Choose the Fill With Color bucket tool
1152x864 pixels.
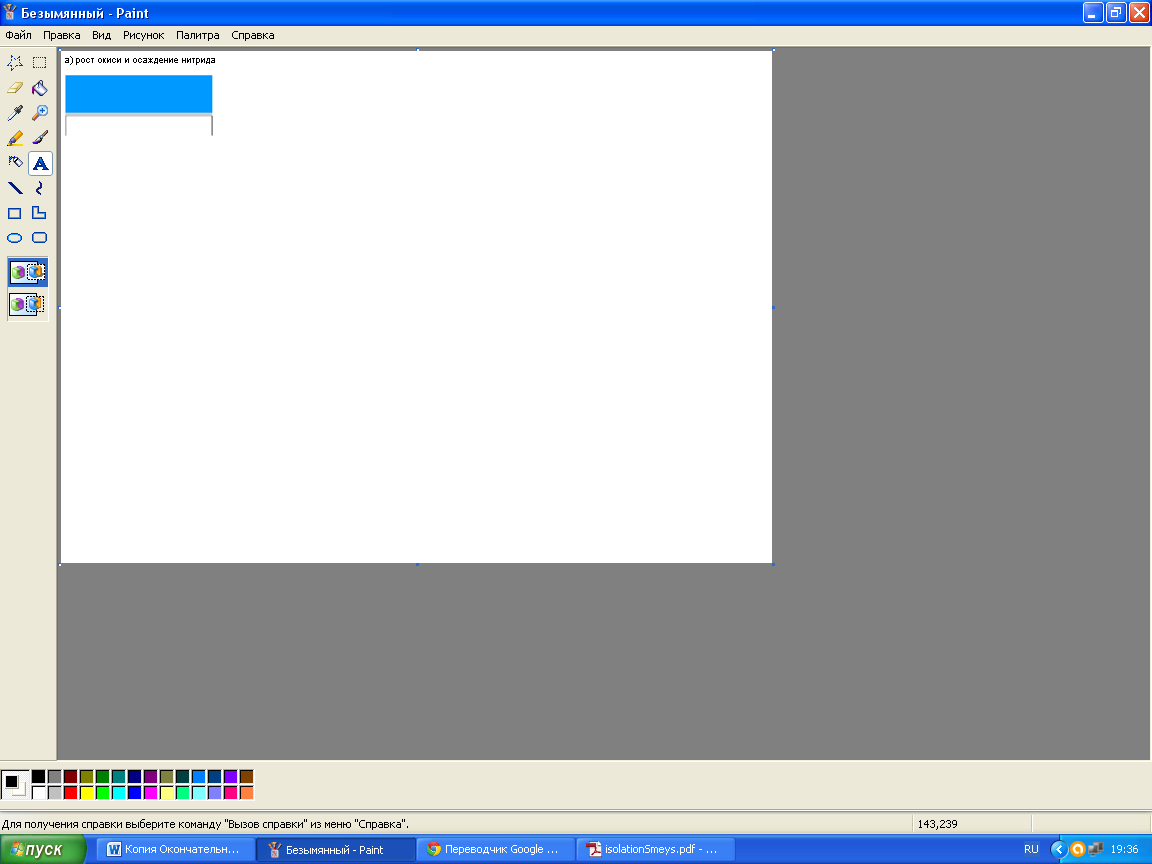pos(40,87)
